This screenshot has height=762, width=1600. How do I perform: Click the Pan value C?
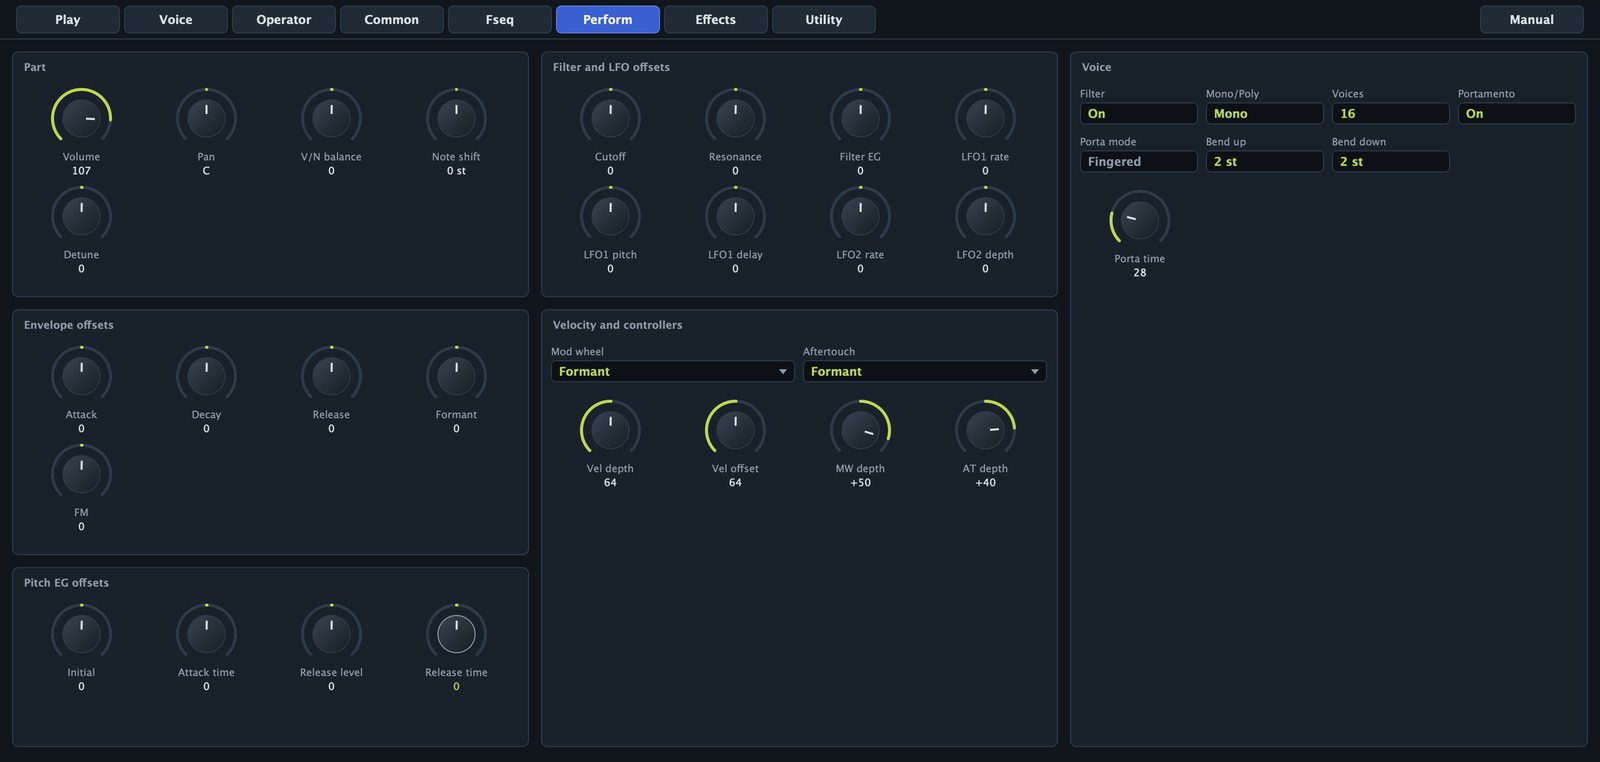(206, 171)
